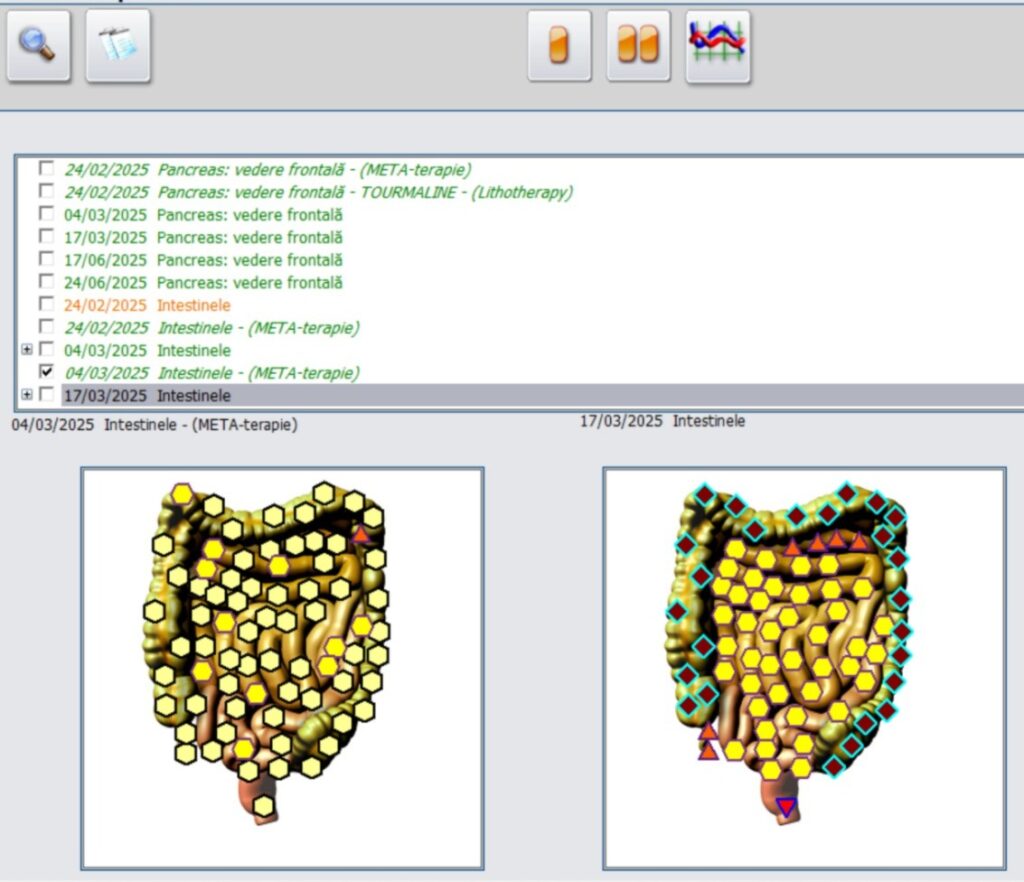Select the 24/02/2025 Intestinele META-terapie entry
Screen dimensions: 1024x882
pos(211,328)
